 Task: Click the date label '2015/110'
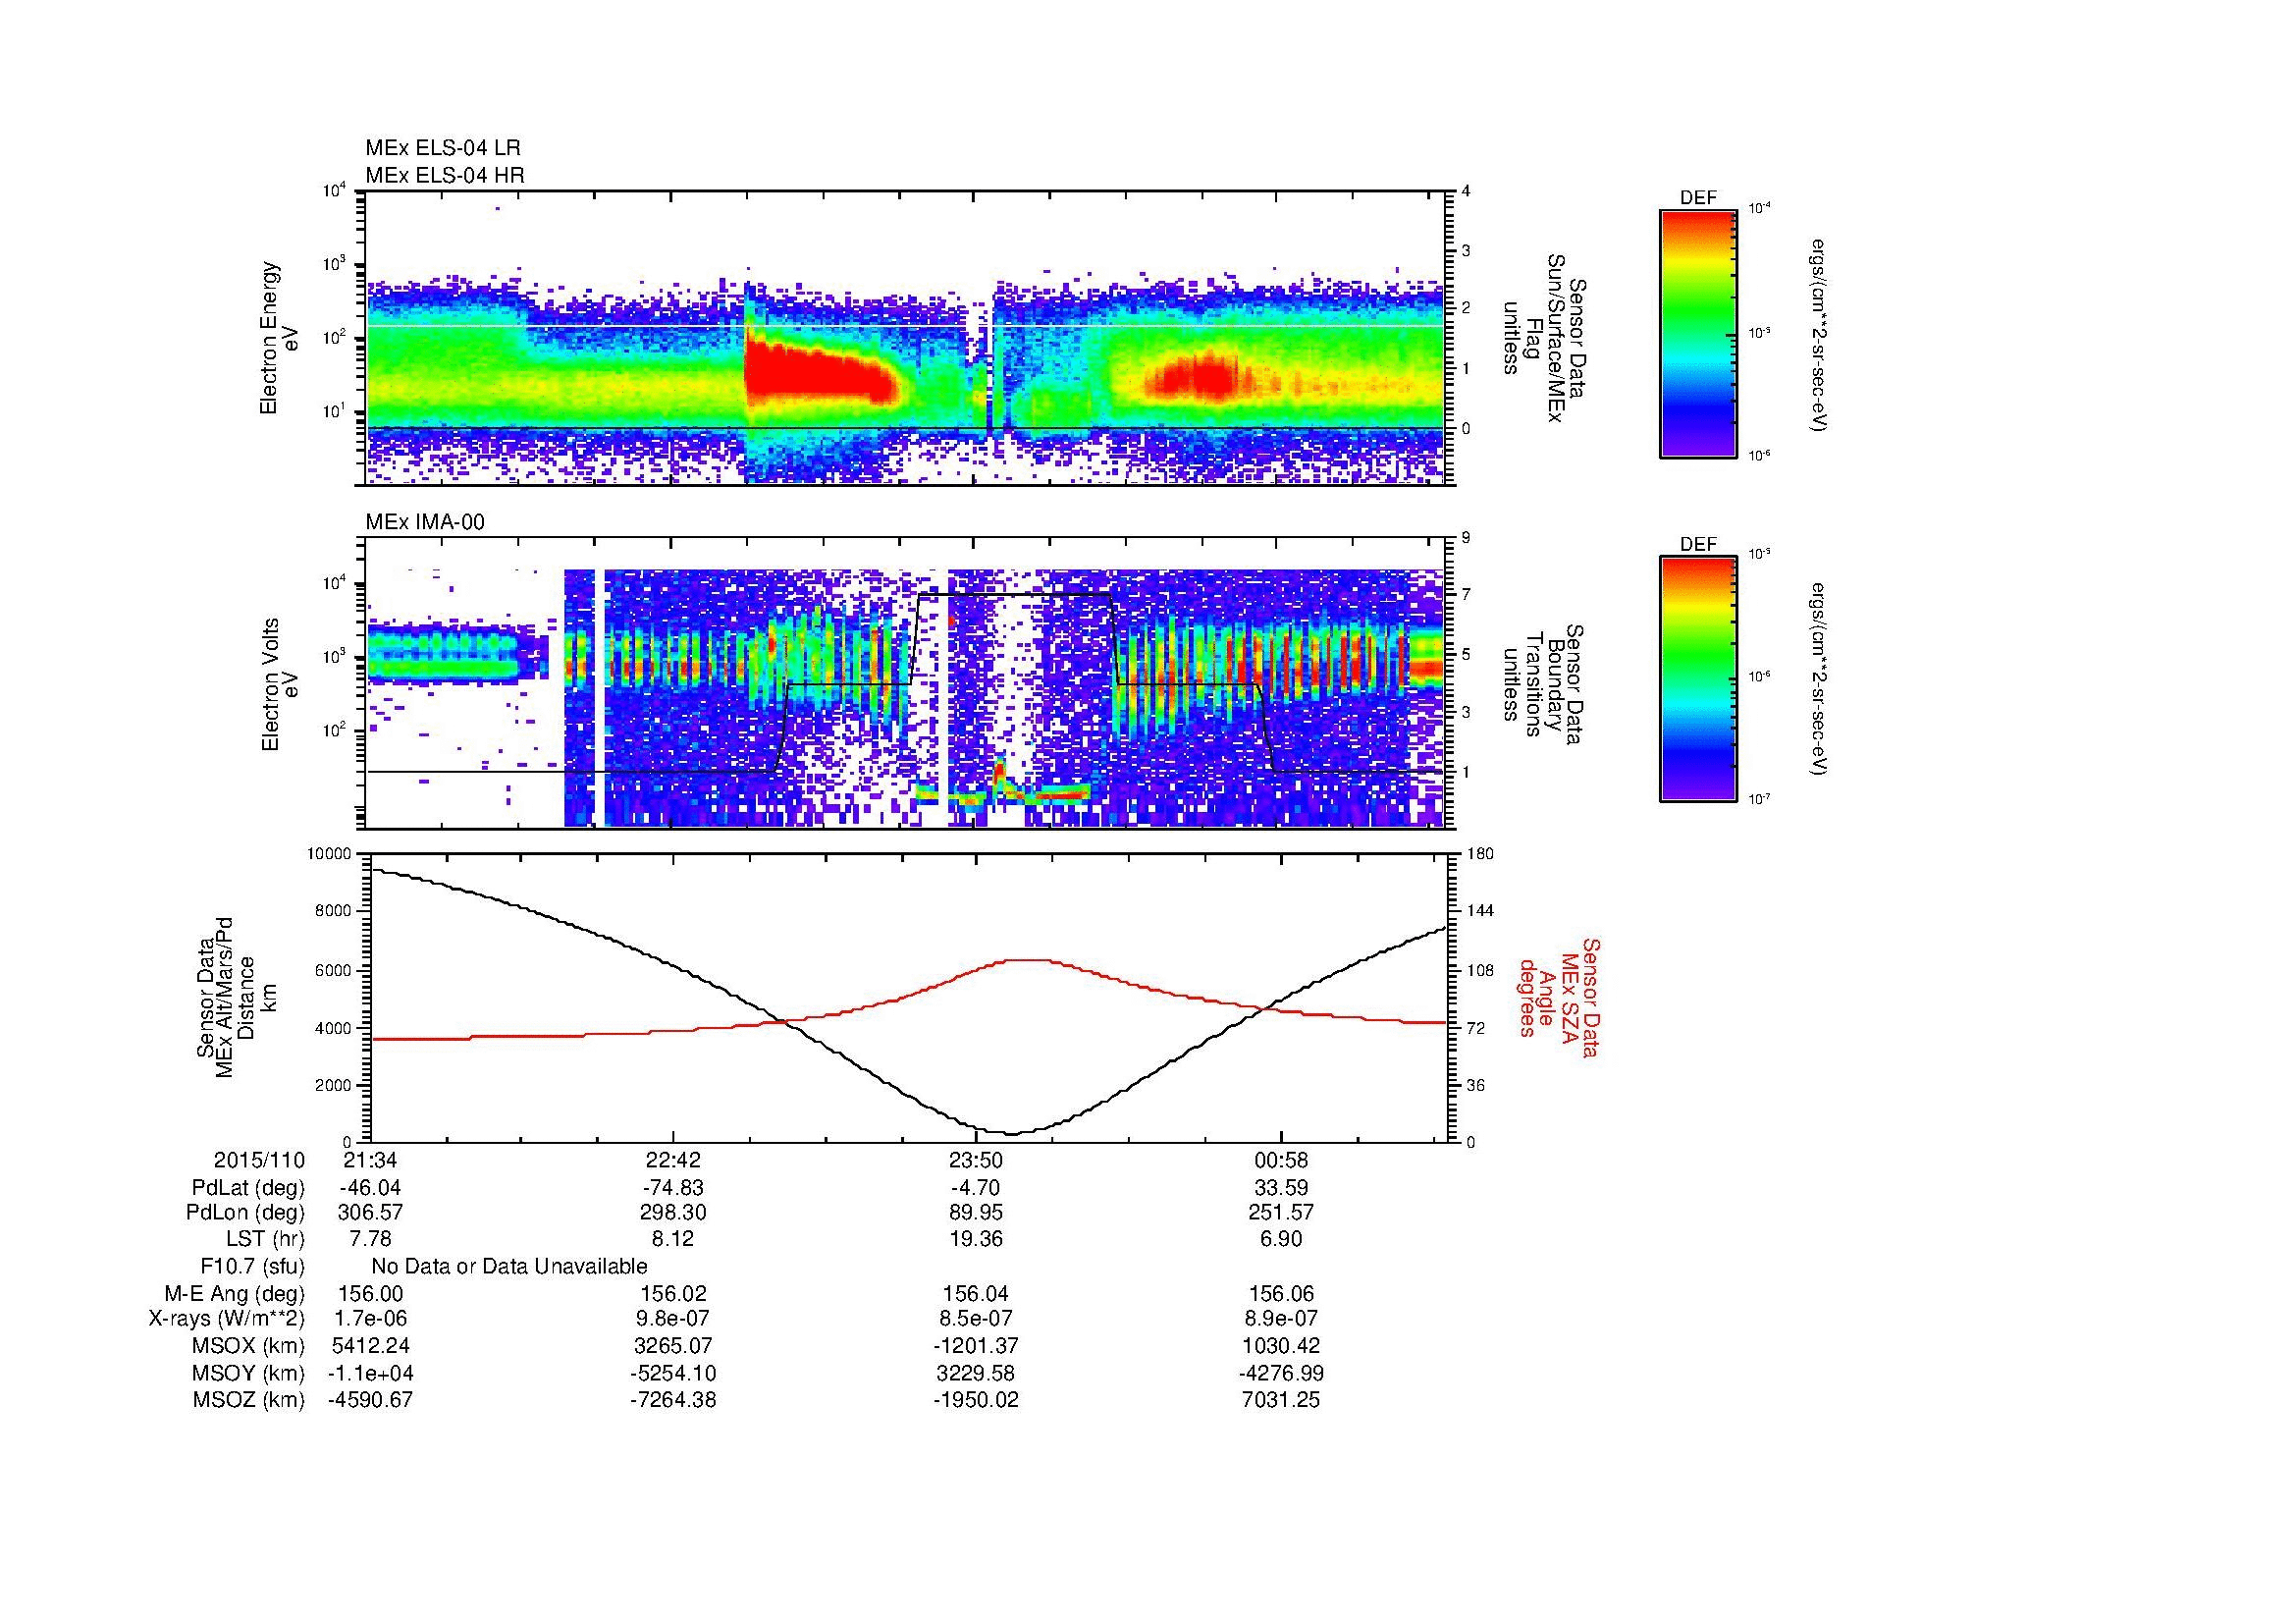pos(259,1160)
